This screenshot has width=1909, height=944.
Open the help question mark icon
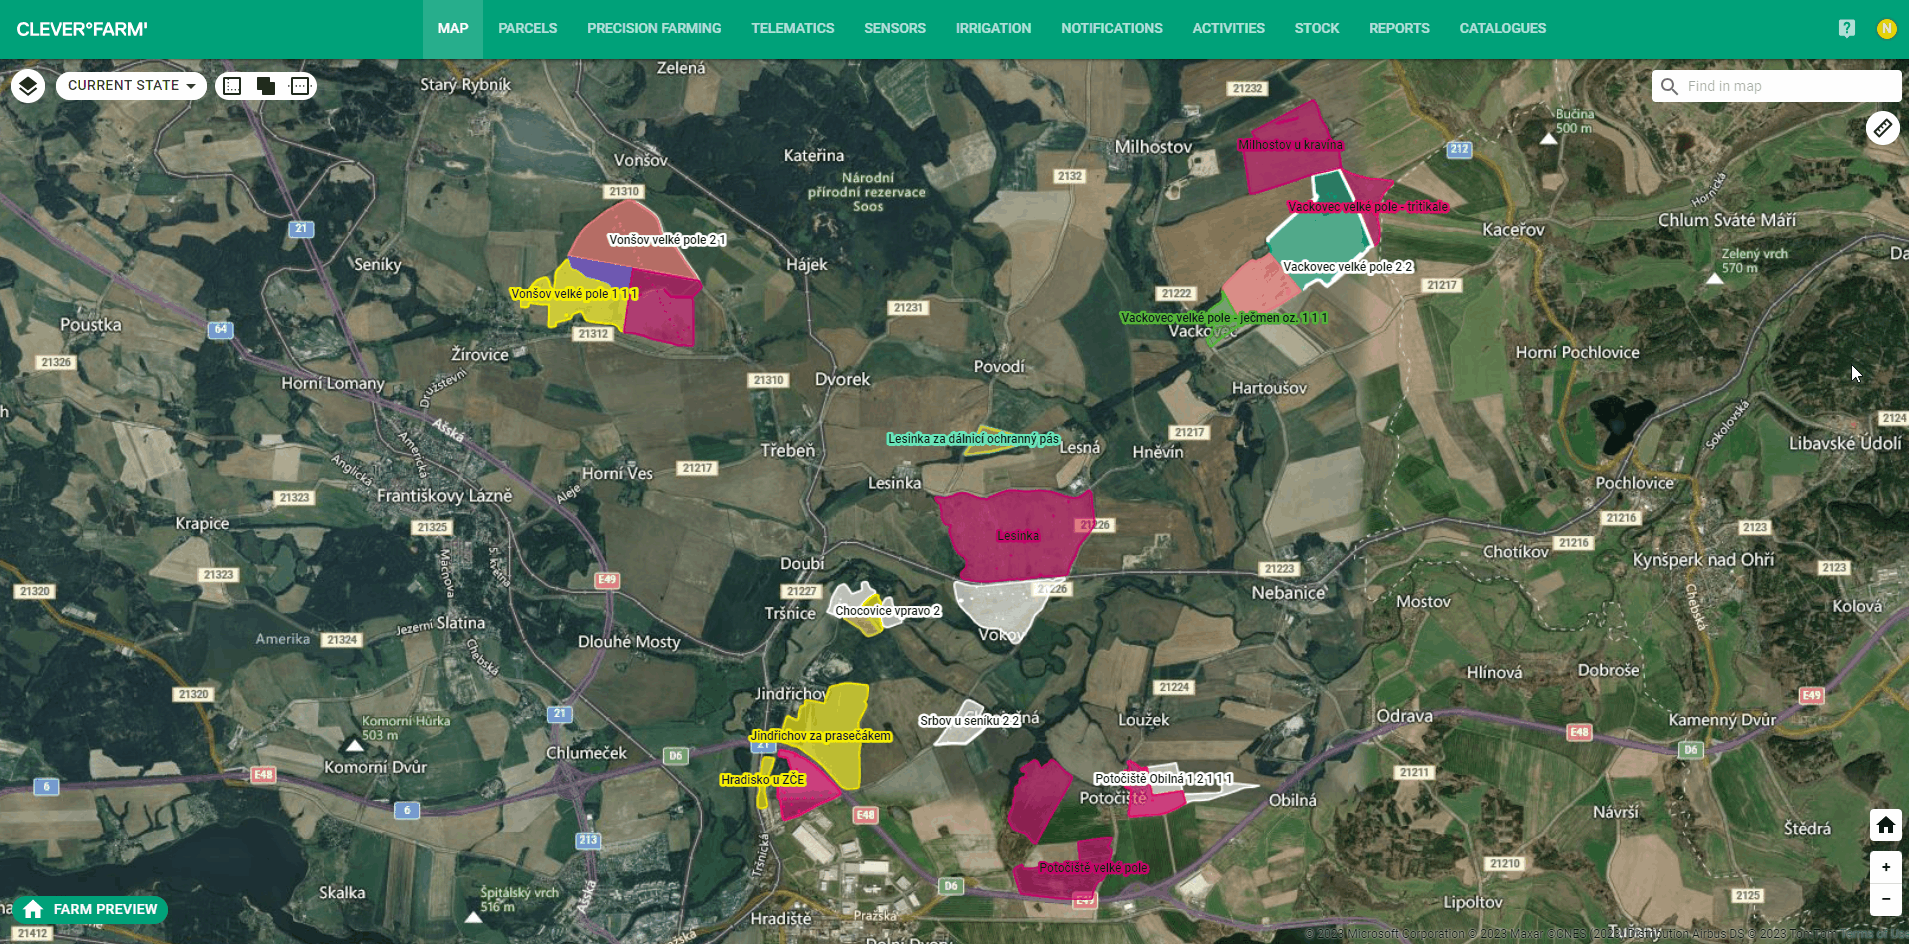click(1846, 29)
